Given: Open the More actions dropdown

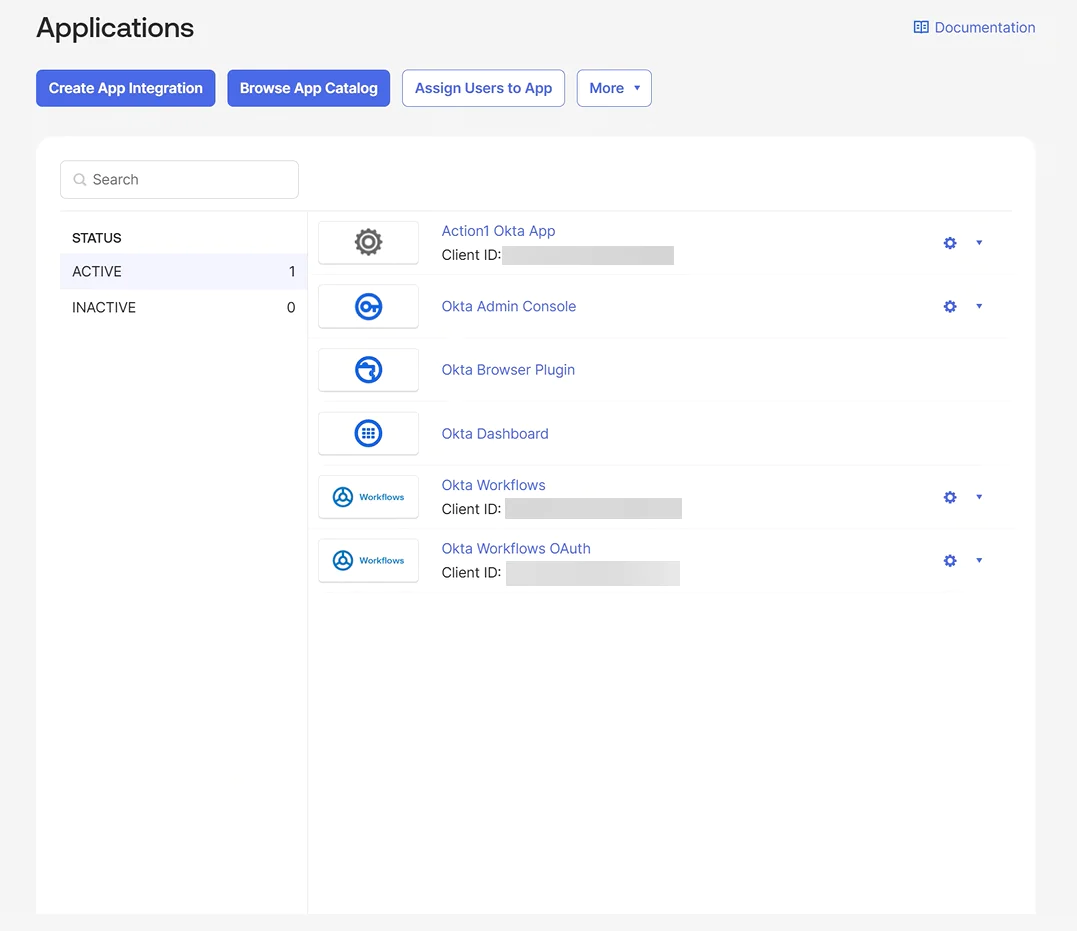Looking at the screenshot, I should (614, 88).
